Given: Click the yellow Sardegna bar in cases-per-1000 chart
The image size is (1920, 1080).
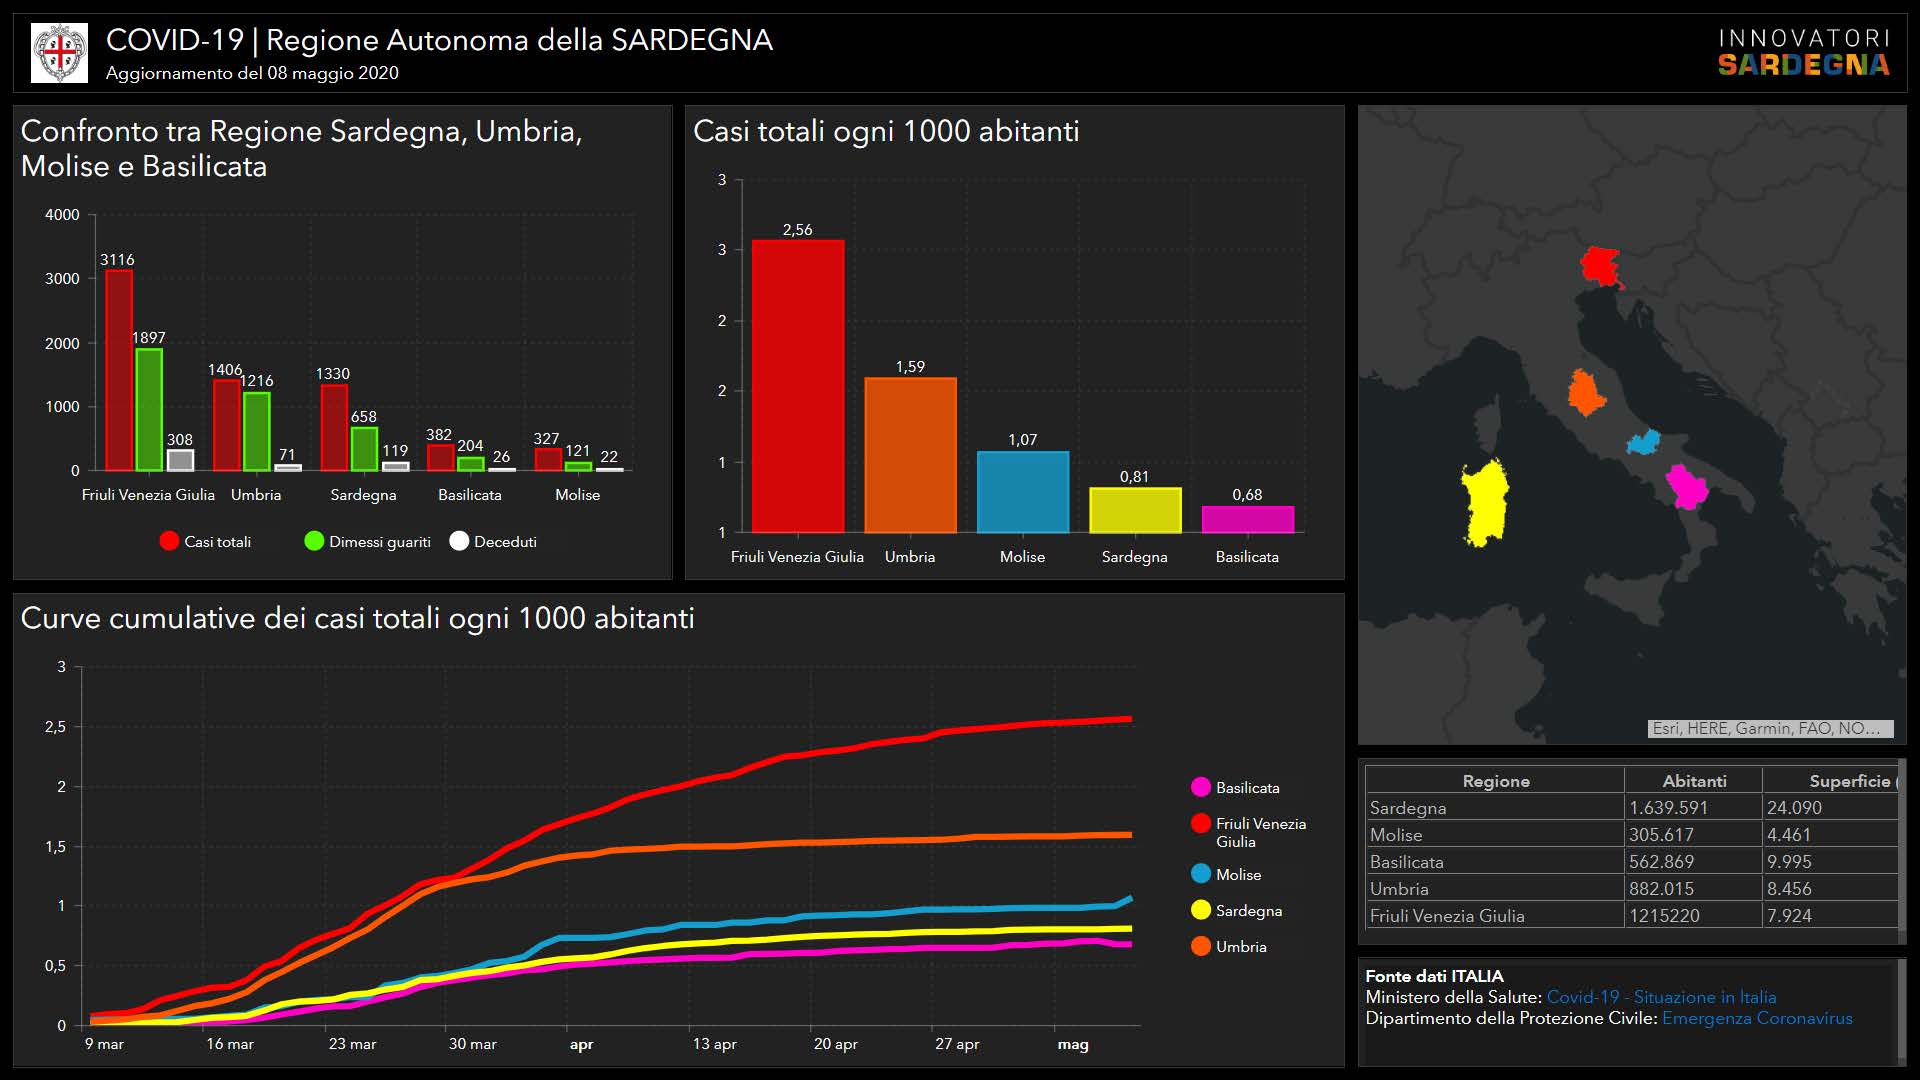Looking at the screenshot, I should click(x=1134, y=510).
